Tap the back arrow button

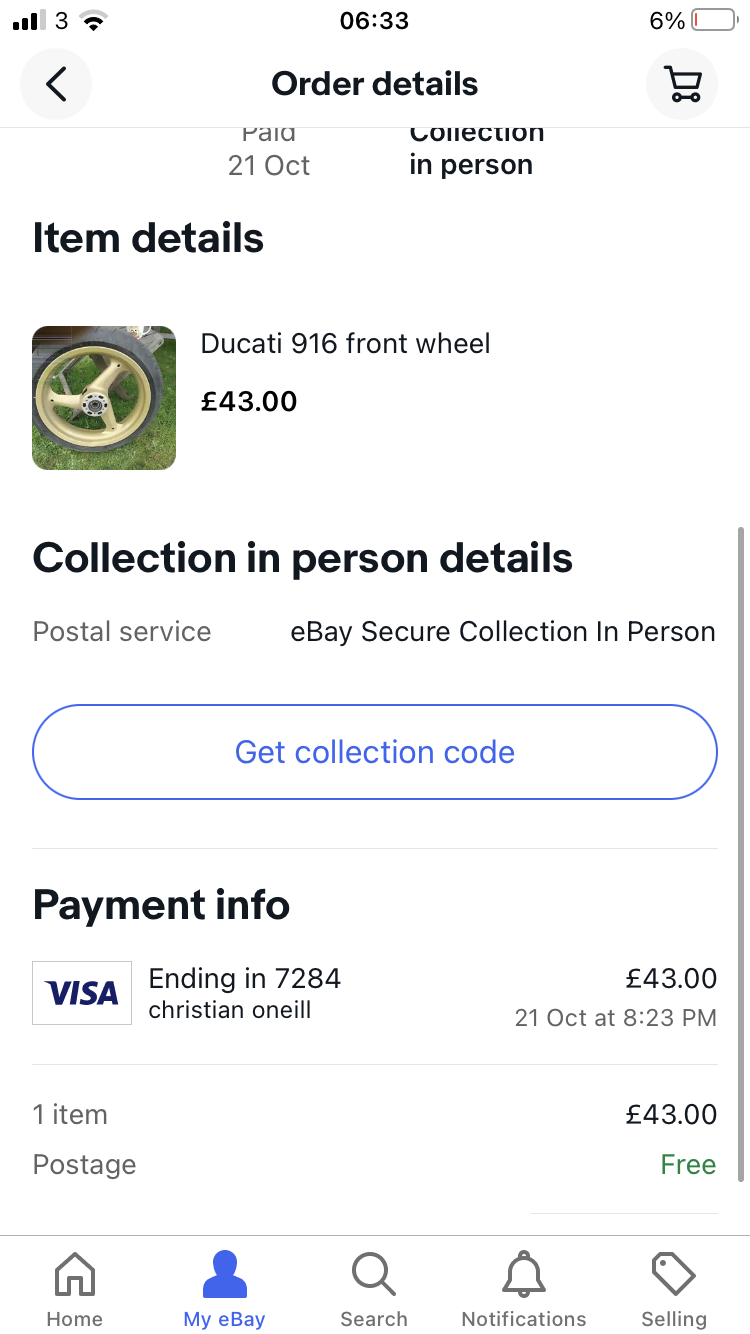(x=56, y=84)
